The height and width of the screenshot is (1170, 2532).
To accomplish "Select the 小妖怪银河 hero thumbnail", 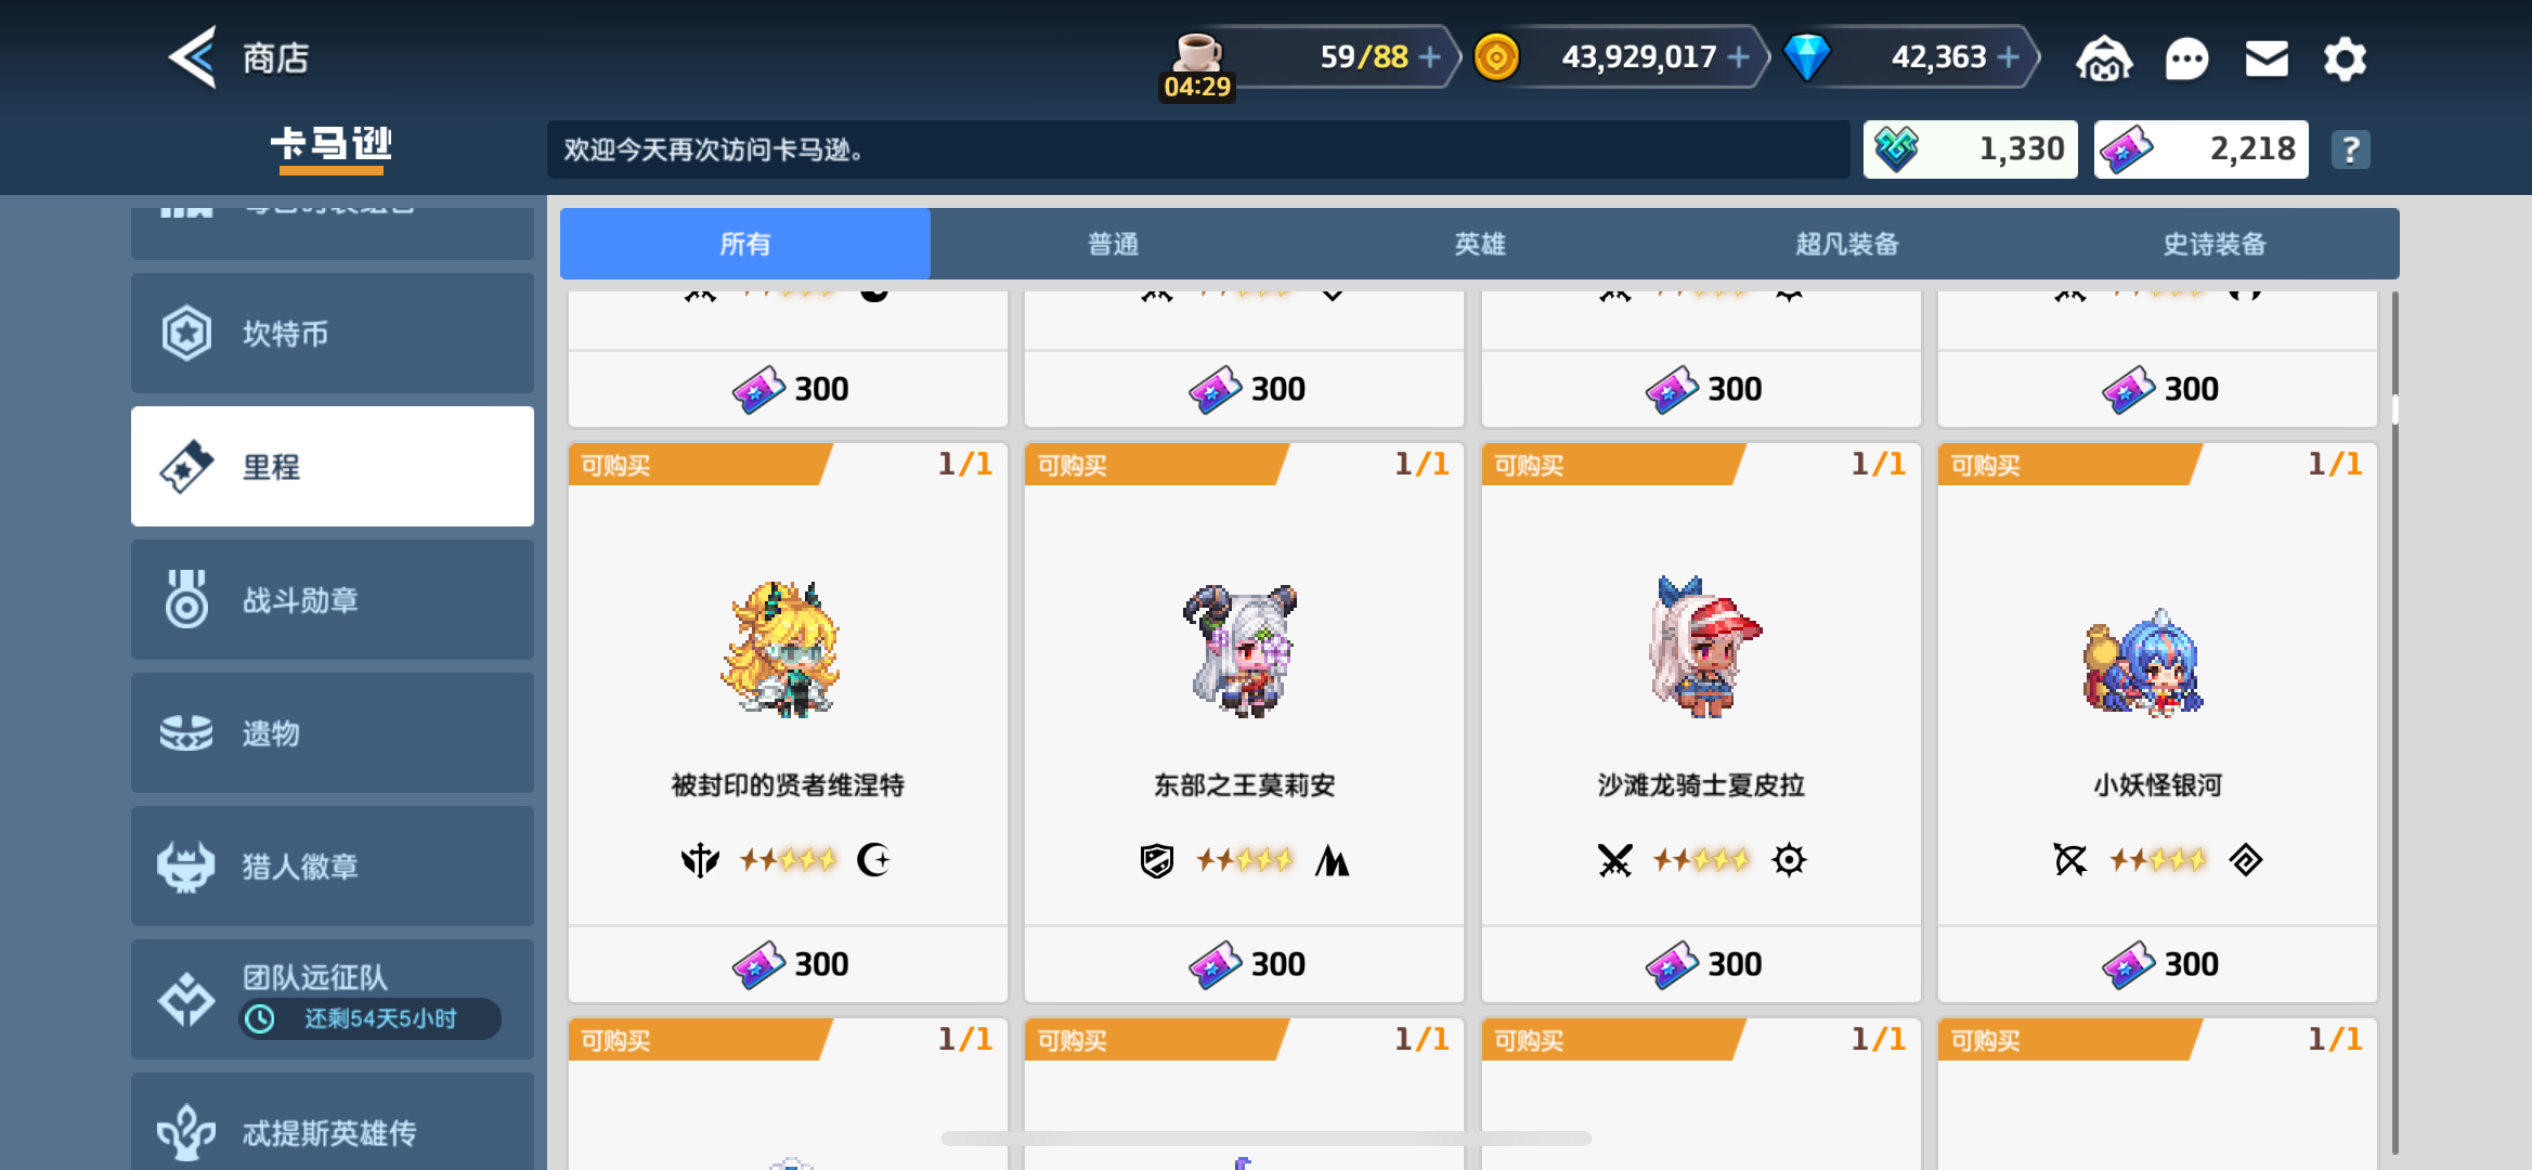I will [x=2144, y=661].
